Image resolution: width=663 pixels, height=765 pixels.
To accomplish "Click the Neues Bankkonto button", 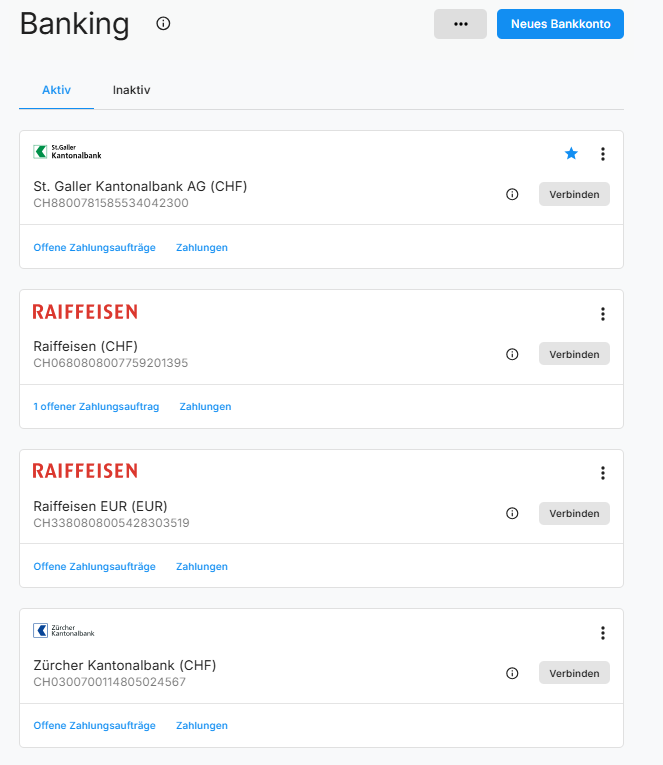I will click(x=560, y=24).
